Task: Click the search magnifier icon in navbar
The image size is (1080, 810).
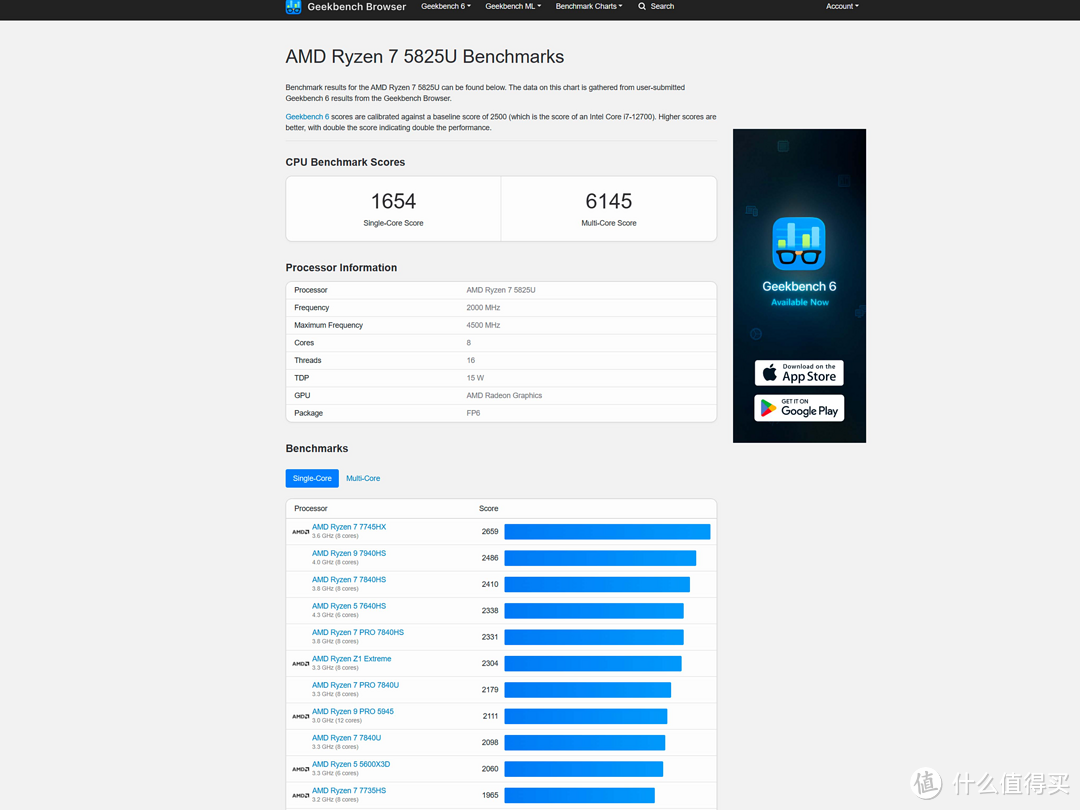Action: 642,6
